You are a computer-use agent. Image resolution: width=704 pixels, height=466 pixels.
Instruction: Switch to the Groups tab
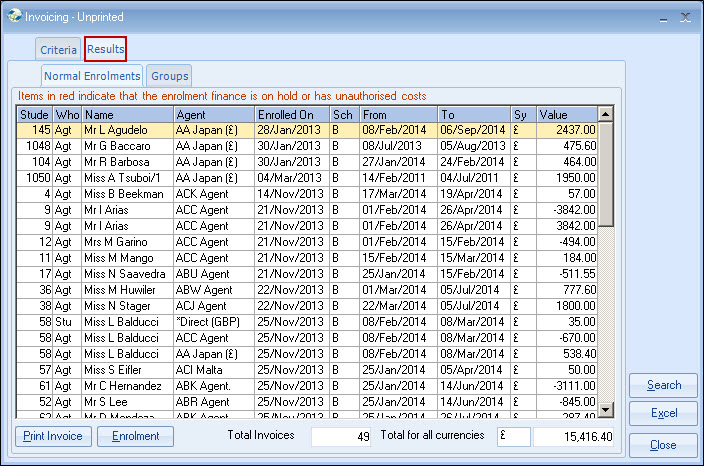(x=169, y=76)
